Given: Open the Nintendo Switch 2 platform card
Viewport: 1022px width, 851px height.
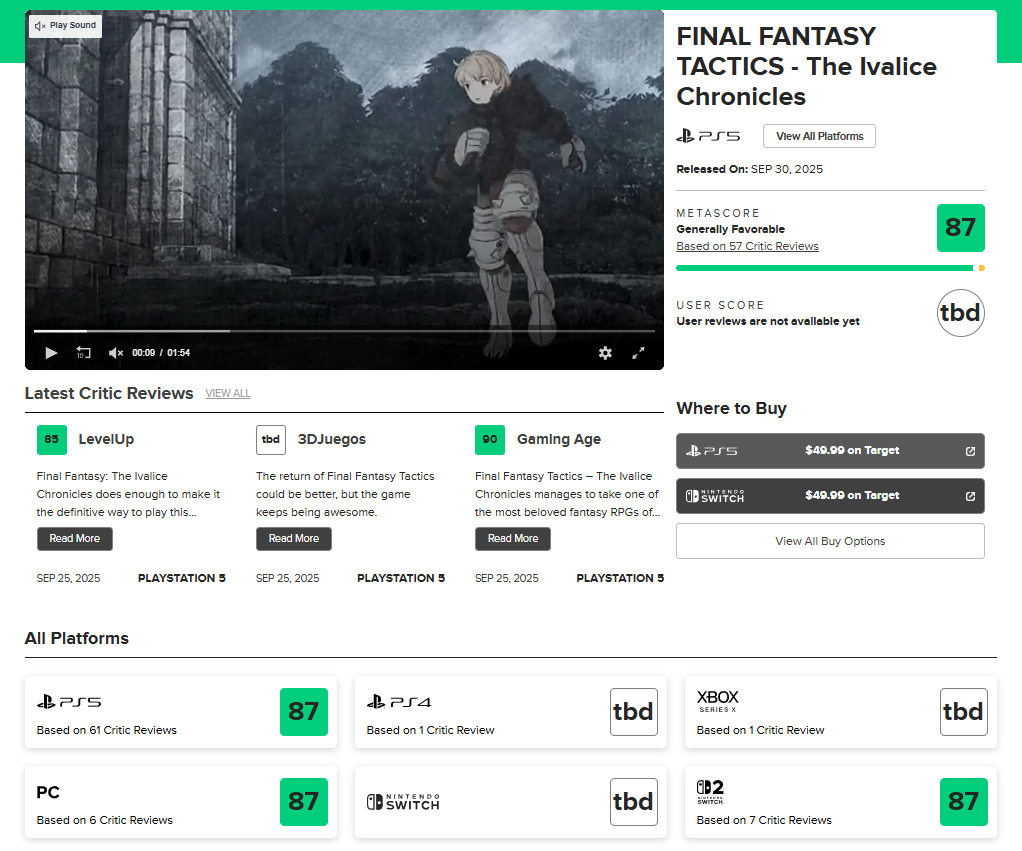Looking at the screenshot, I should (840, 801).
